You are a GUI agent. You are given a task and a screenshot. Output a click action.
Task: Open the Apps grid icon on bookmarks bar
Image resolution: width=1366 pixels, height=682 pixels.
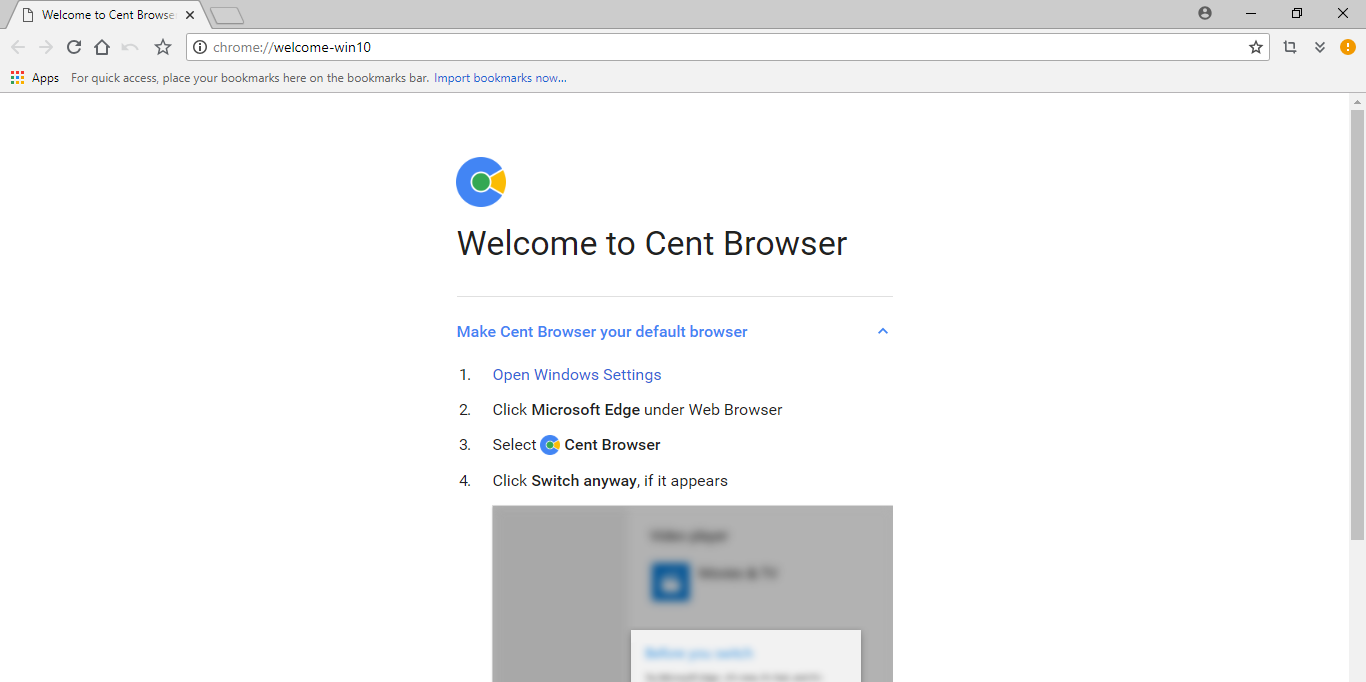pos(16,77)
